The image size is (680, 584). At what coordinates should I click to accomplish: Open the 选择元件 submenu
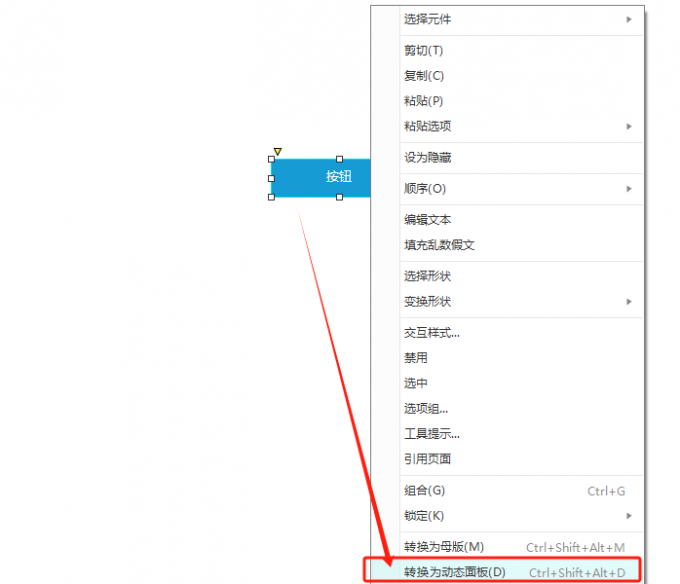point(507,20)
